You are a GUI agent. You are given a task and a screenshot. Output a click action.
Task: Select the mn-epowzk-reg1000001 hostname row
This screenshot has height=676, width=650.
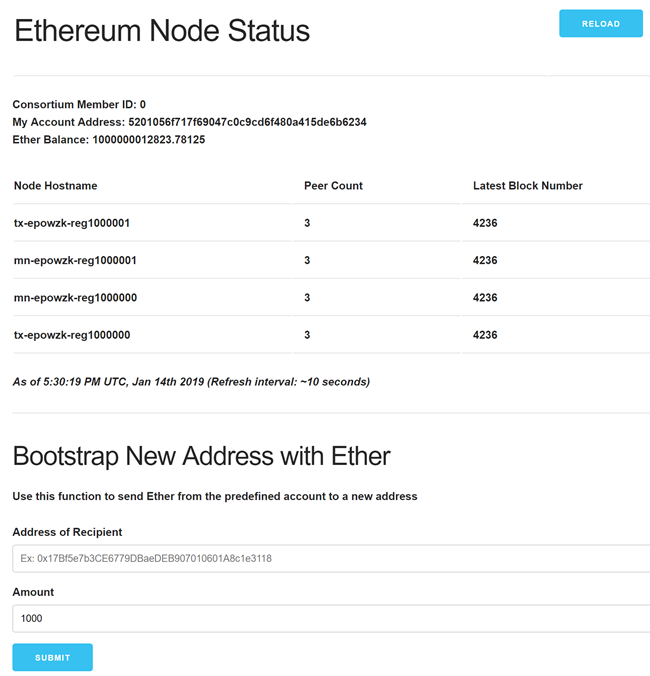[332, 260]
